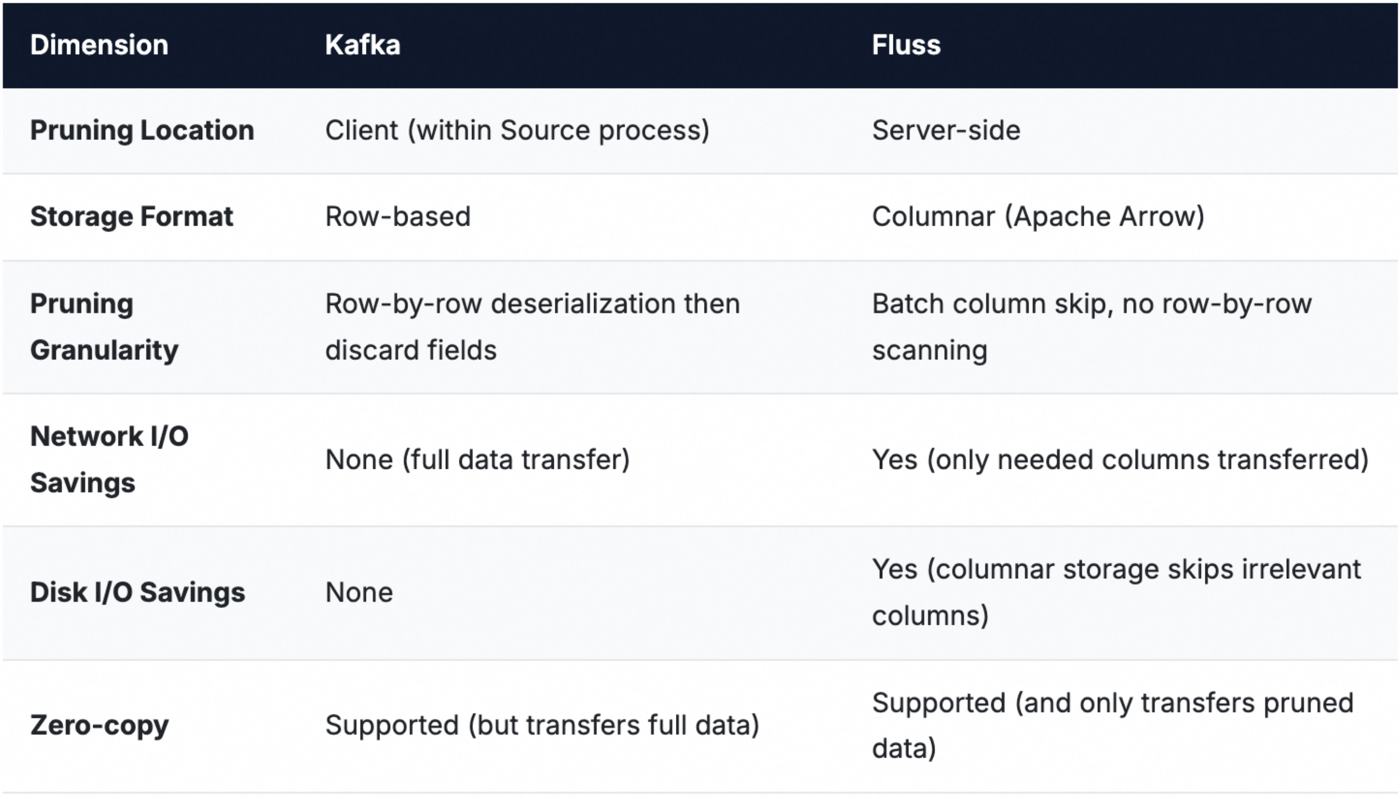Click "Yes (columnar storage skips irrelevant columns)" cell
The height and width of the screenshot is (799, 1400).
click(1116, 592)
